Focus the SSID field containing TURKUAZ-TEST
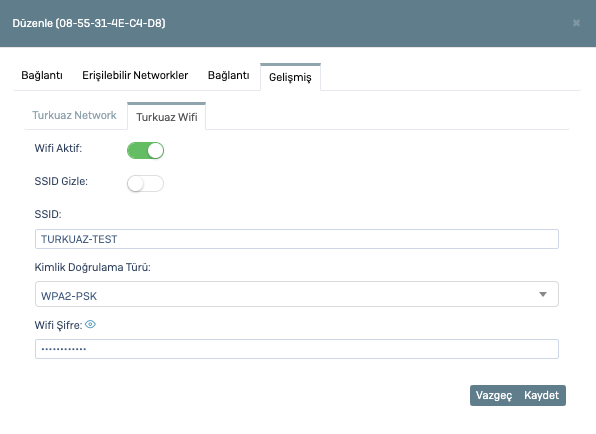Screen dimensions: 596x434 click(x=297, y=239)
